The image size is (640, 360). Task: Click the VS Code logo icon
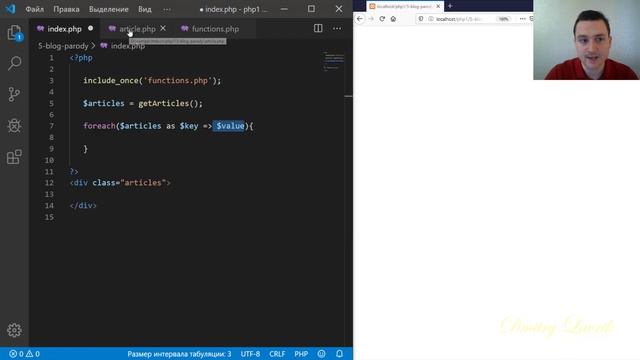(x=10, y=9)
